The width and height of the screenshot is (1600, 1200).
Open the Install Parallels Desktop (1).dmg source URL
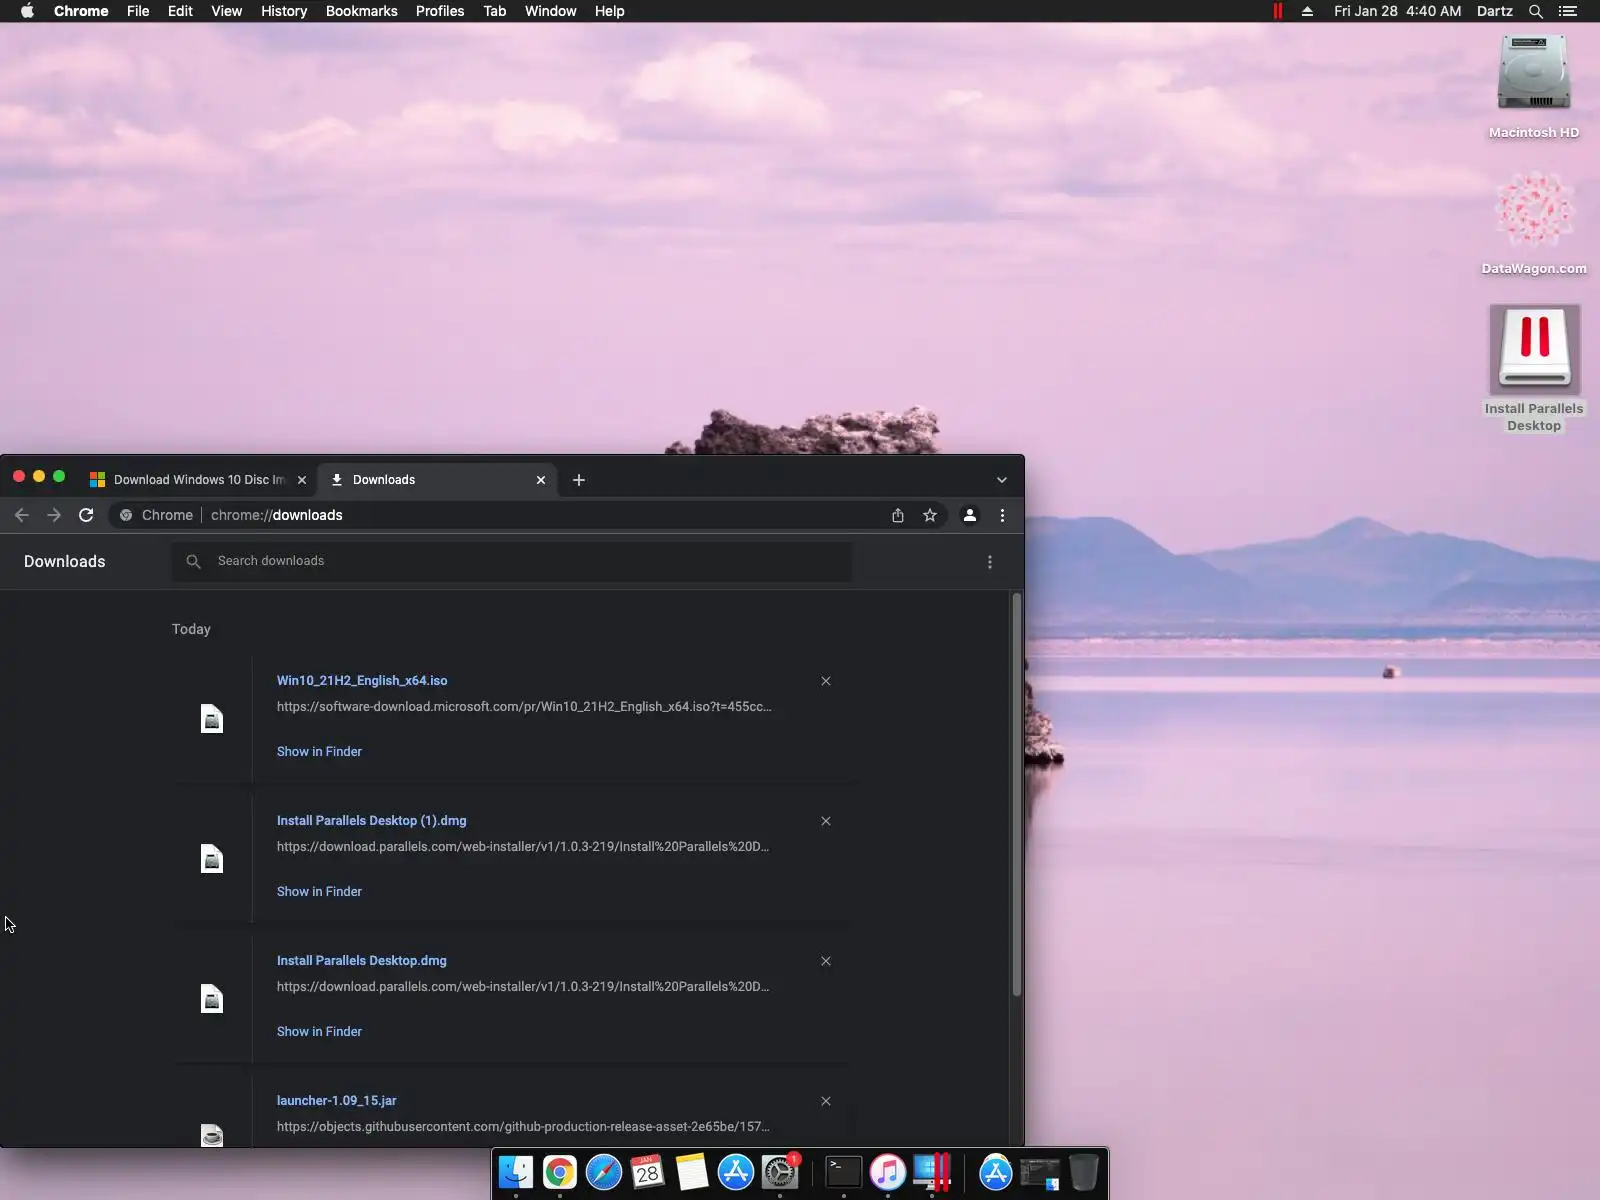(x=523, y=847)
